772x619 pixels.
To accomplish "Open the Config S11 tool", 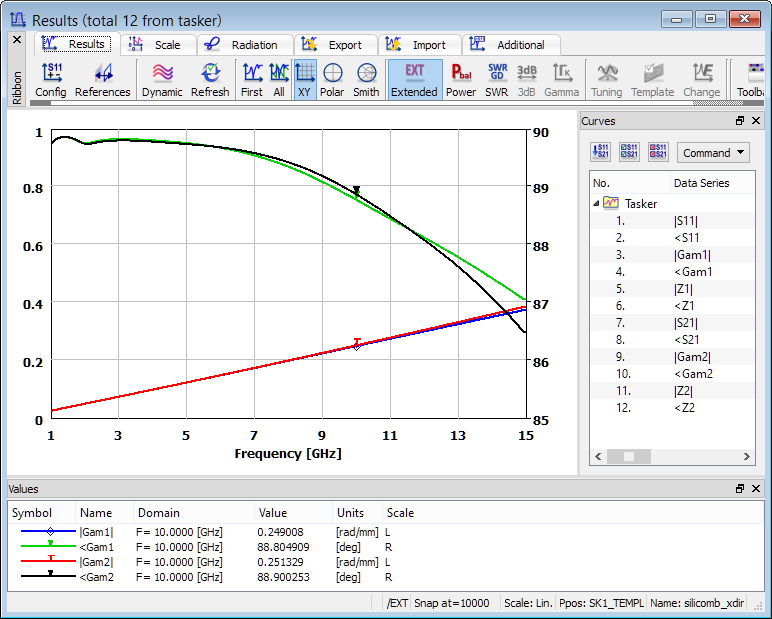I will [x=50, y=79].
